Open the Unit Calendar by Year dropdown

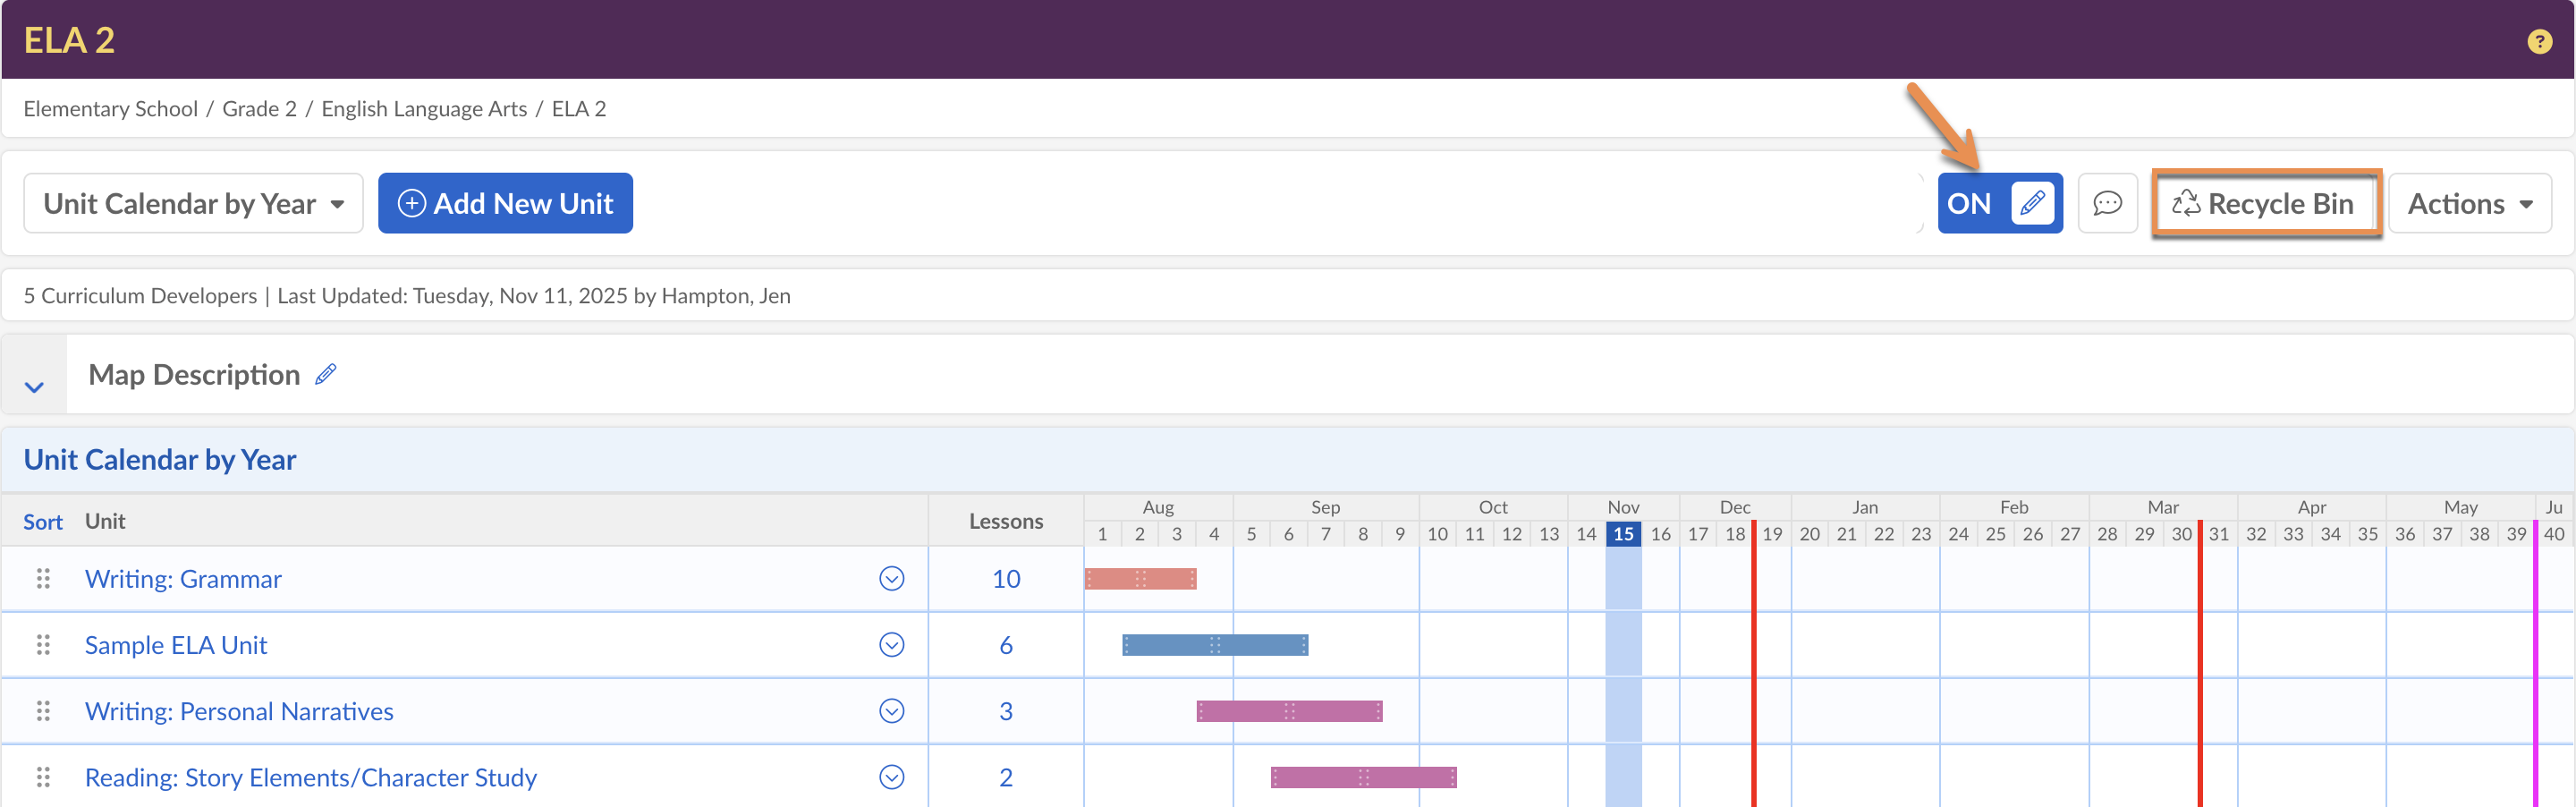193,204
